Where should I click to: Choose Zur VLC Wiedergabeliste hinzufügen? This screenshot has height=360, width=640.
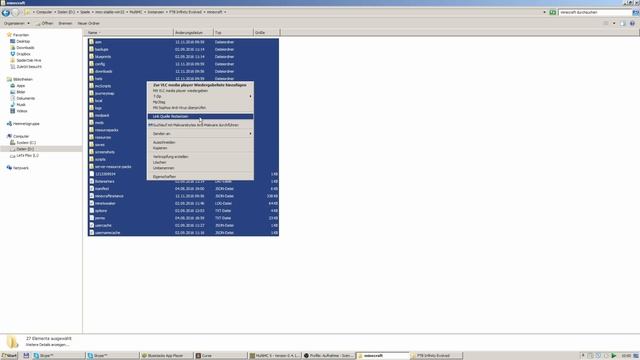(200, 85)
